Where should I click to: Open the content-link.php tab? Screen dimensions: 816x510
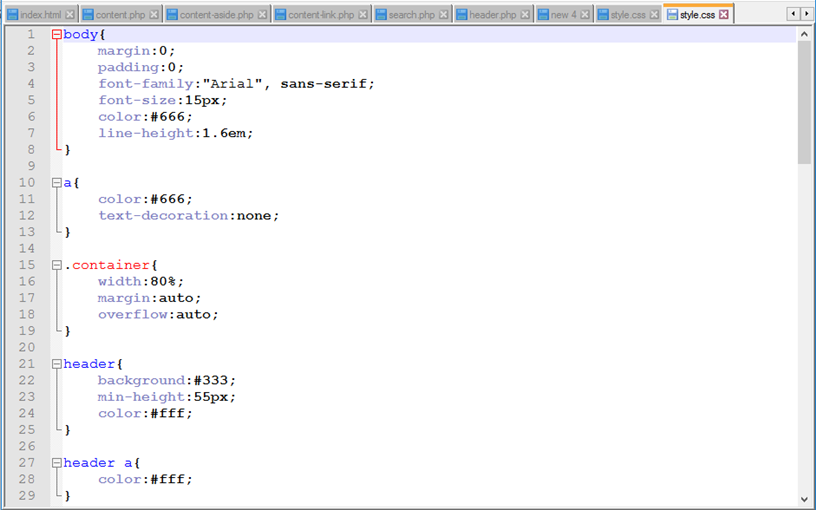(x=321, y=15)
